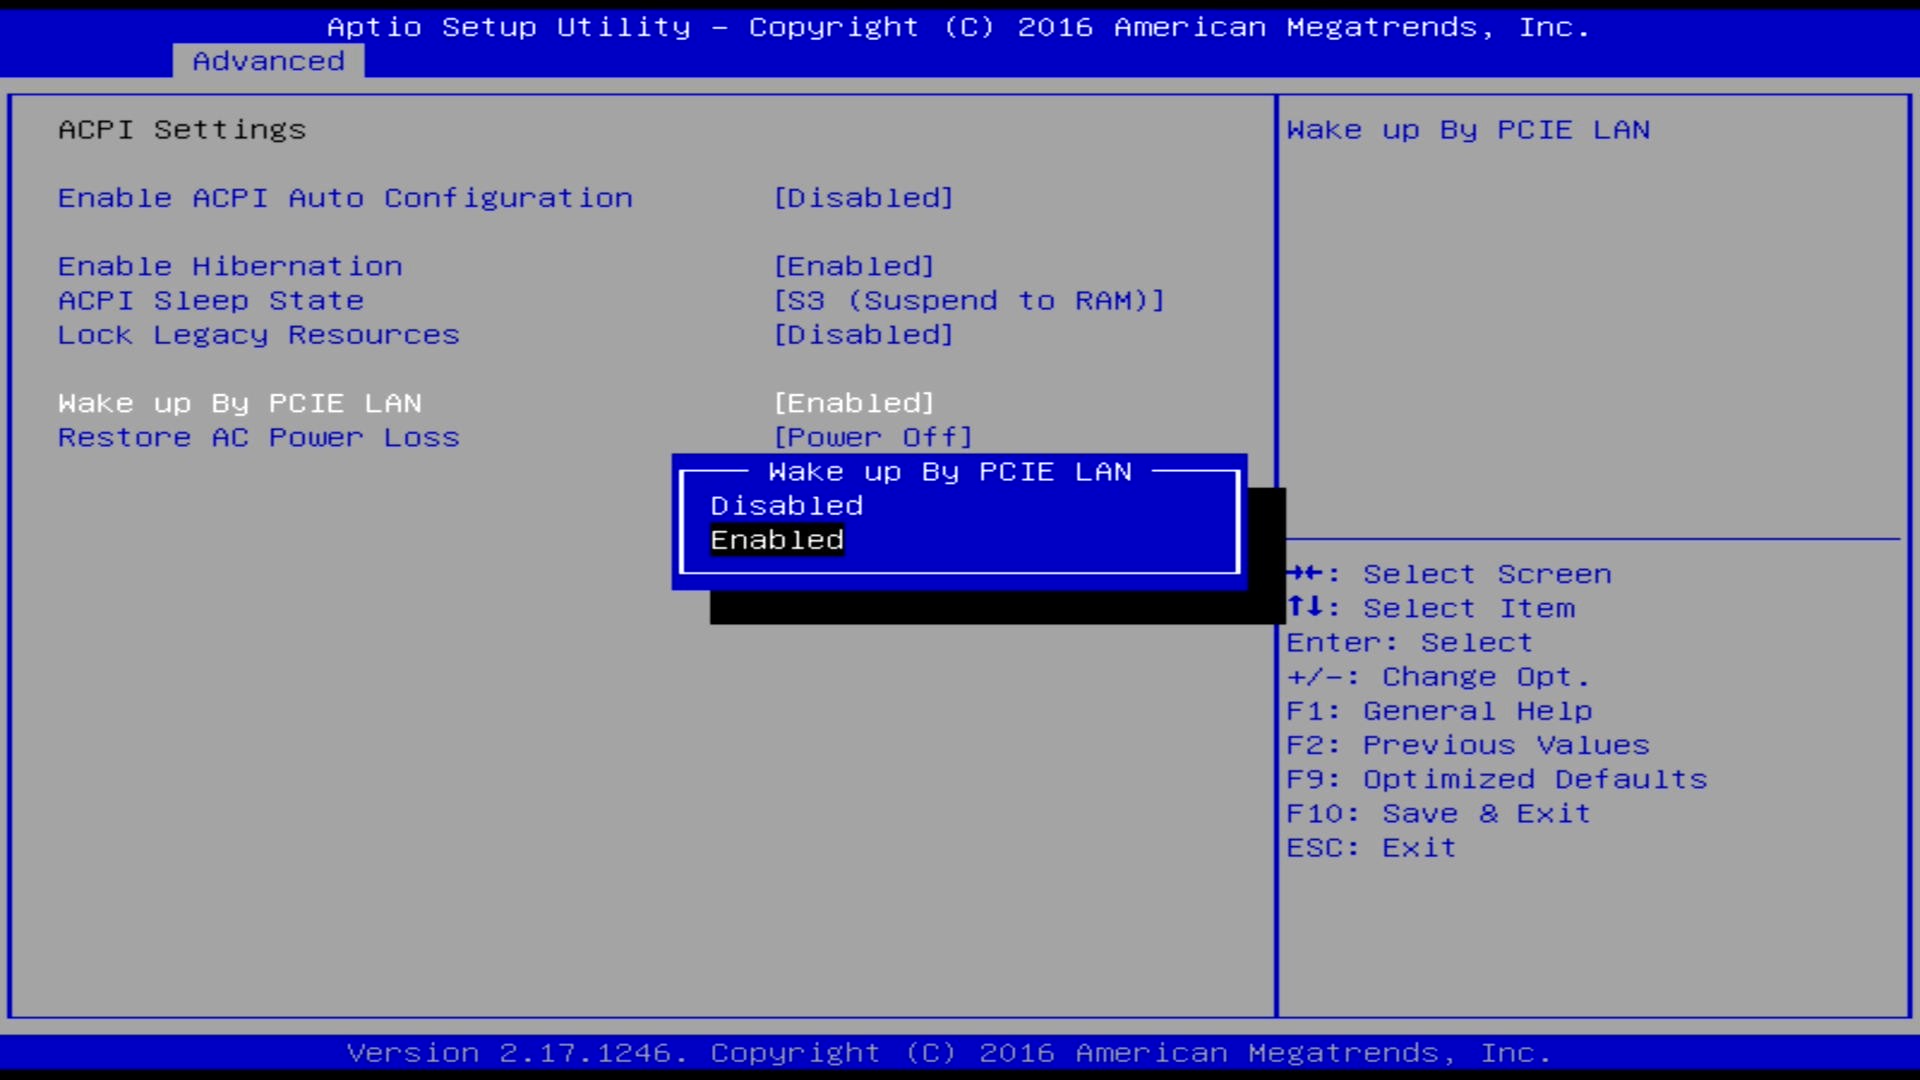Open ACPI Sleep State S3 dropdown
Viewport: 1920px width, 1080px height.
pyautogui.click(x=968, y=301)
